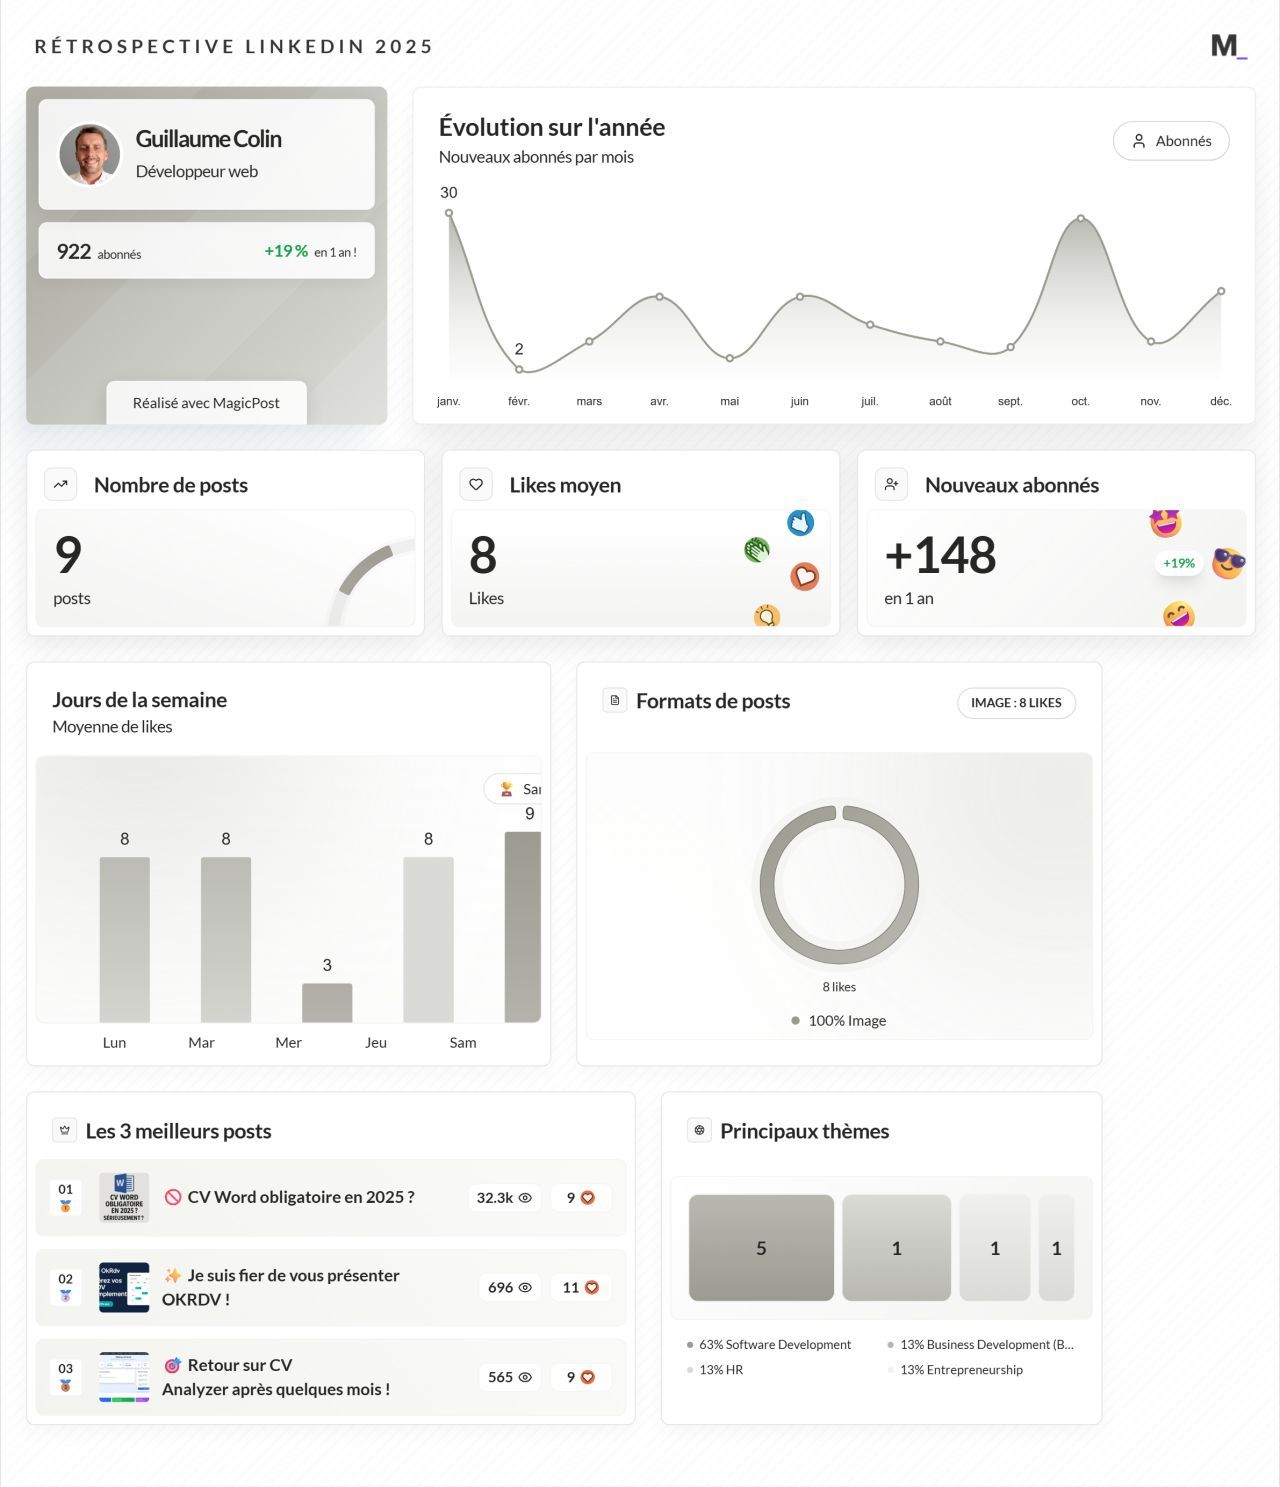The image size is (1280, 1487).
Task: Click the document icon beside Formats de posts
Action: pyautogui.click(x=615, y=700)
